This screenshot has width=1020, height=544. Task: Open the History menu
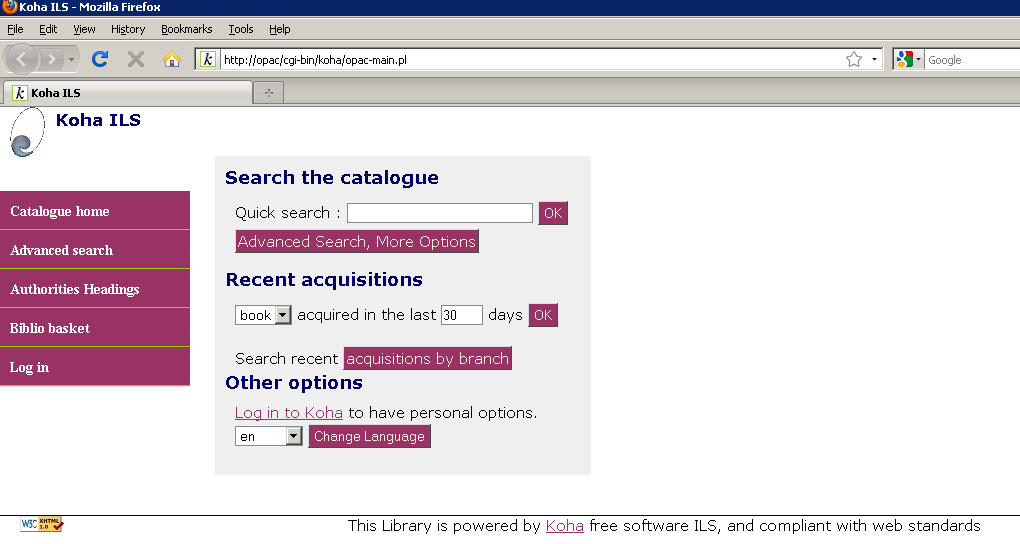(x=128, y=29)
